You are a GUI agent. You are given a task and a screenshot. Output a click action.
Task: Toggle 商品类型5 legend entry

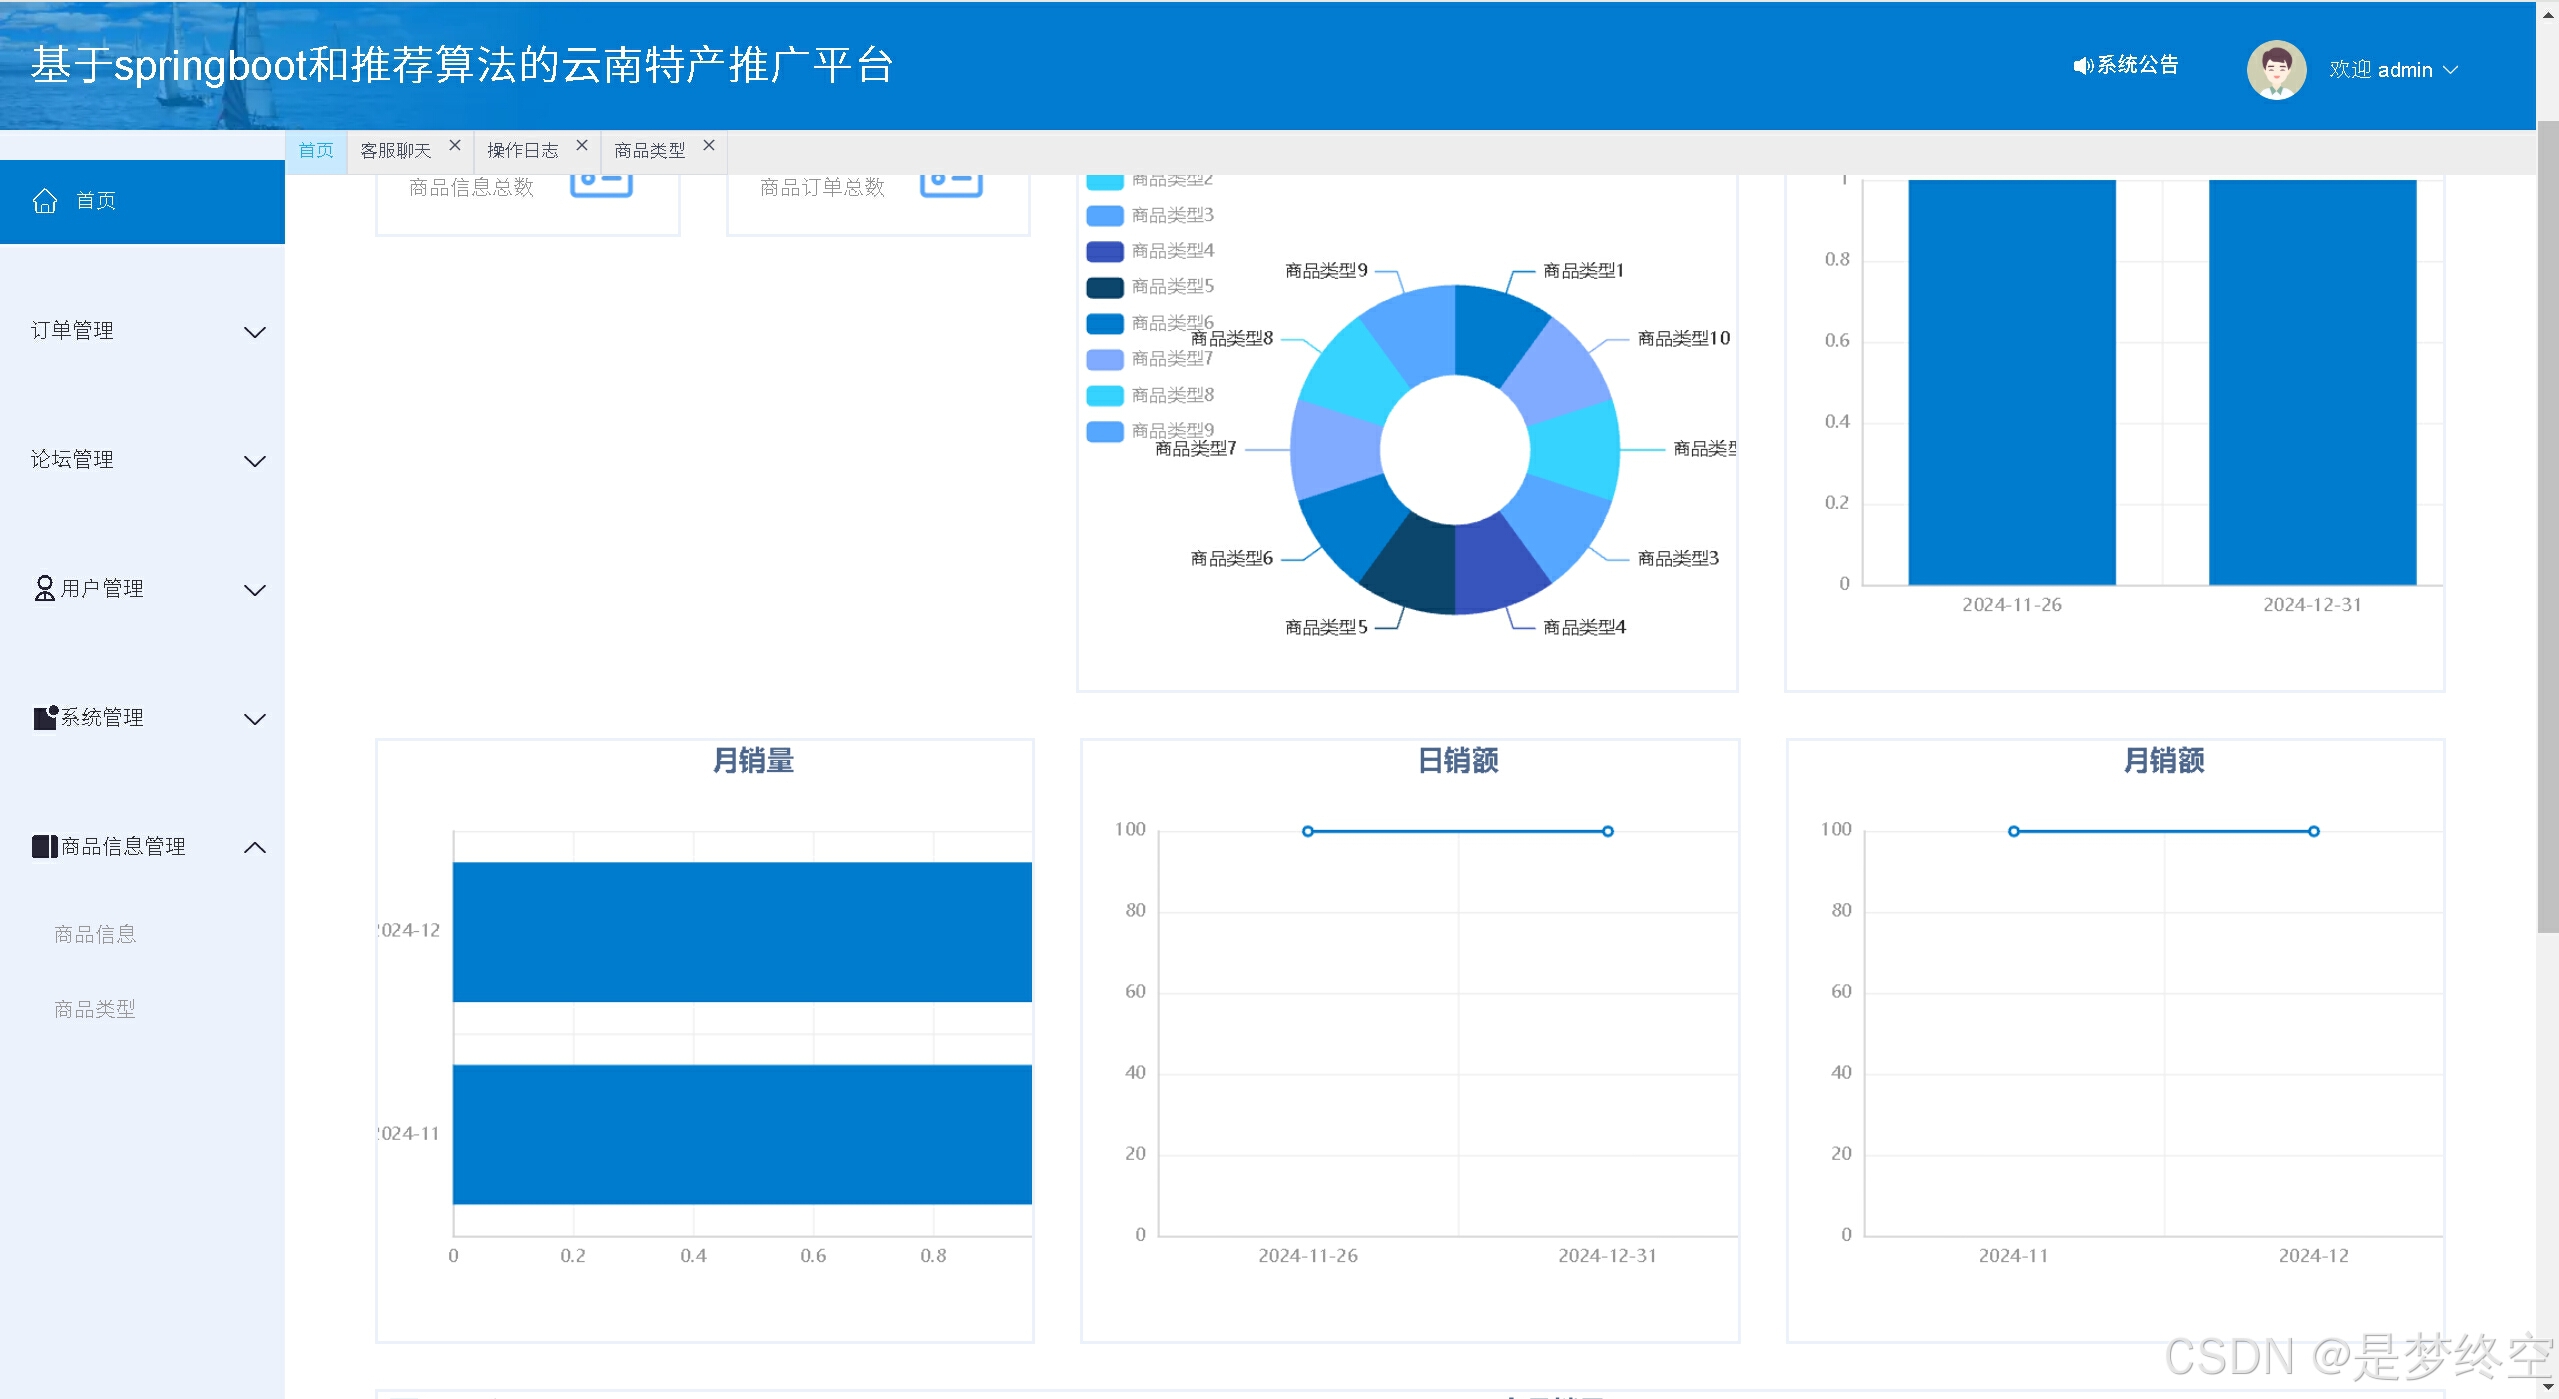1172,287
